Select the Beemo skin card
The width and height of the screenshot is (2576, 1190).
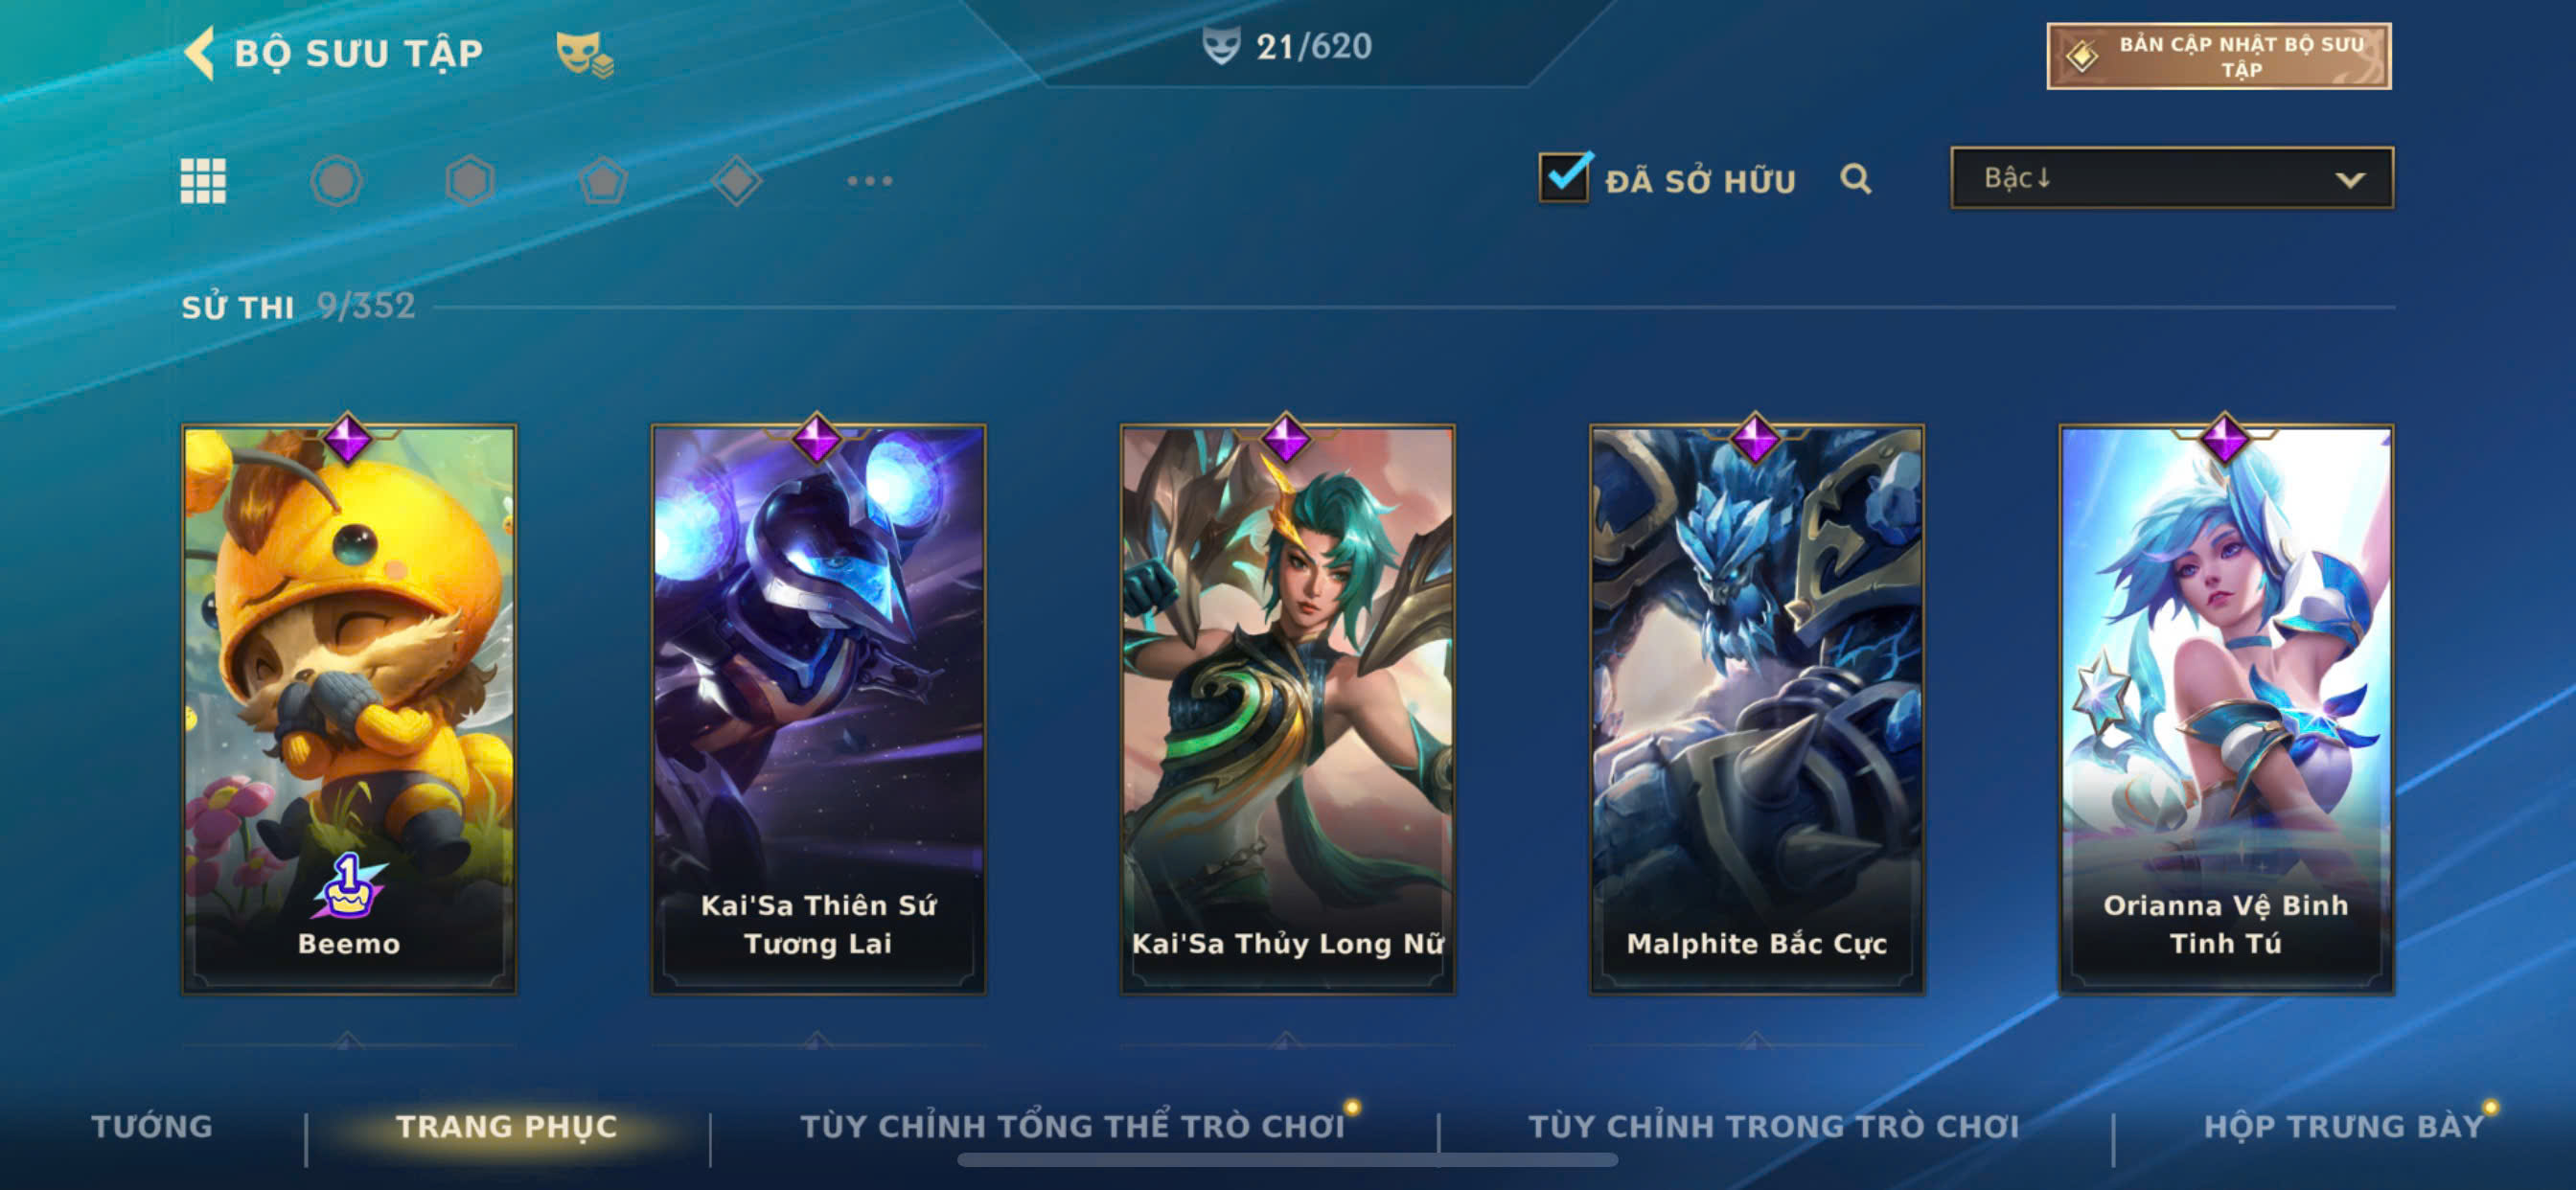(x=349, y=708)
